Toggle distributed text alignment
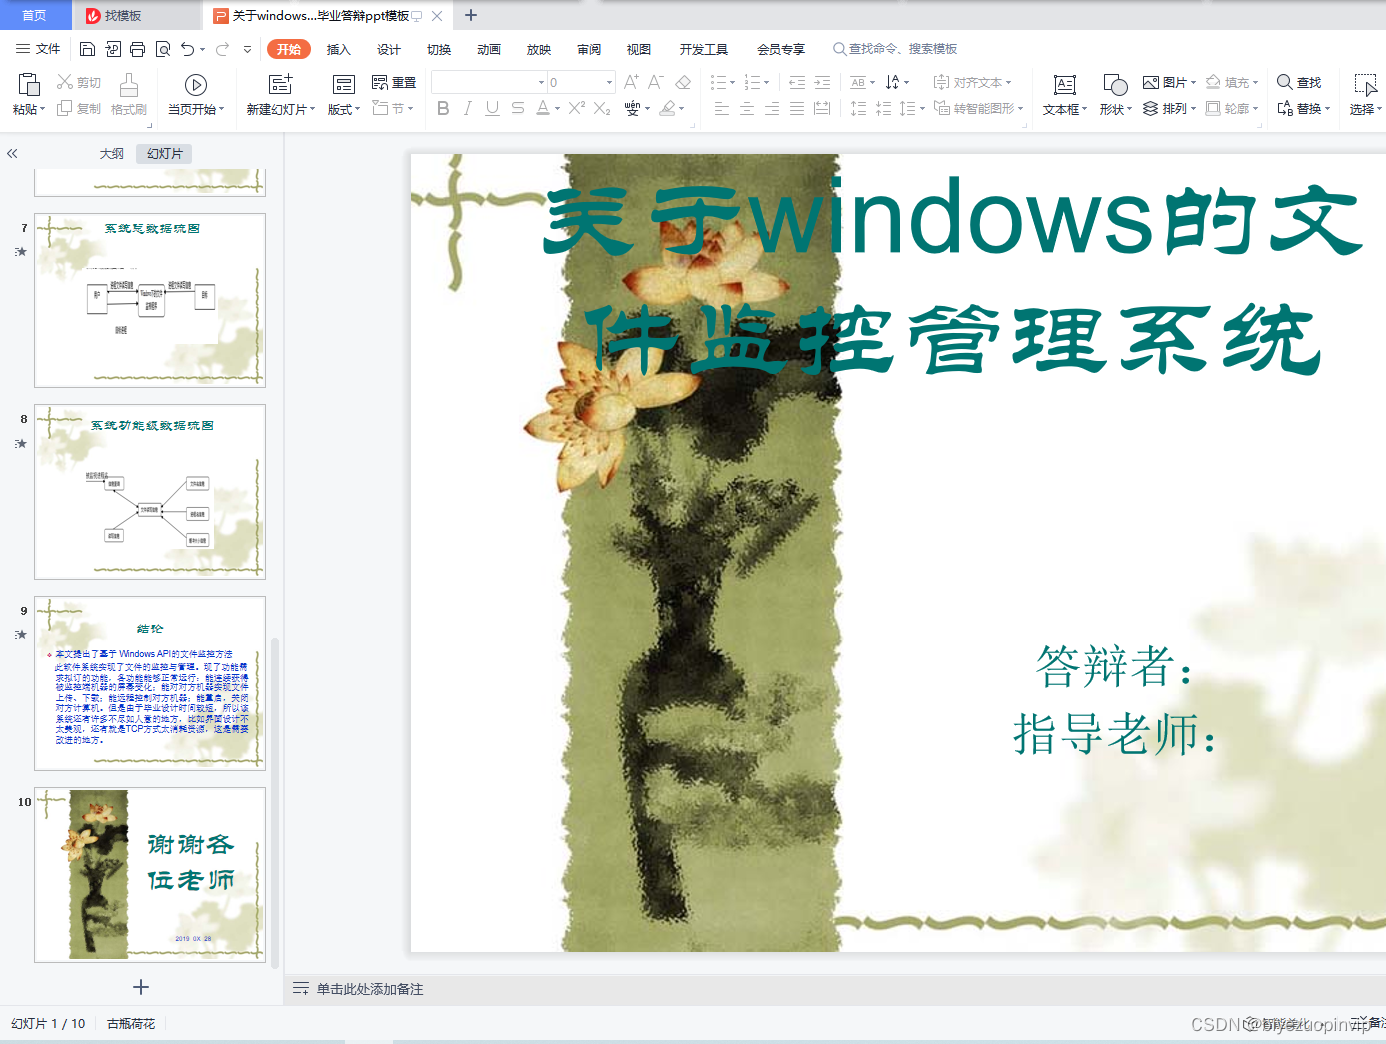The height and width of the screenshot is (1044, 1386). (x=822, y=108)
